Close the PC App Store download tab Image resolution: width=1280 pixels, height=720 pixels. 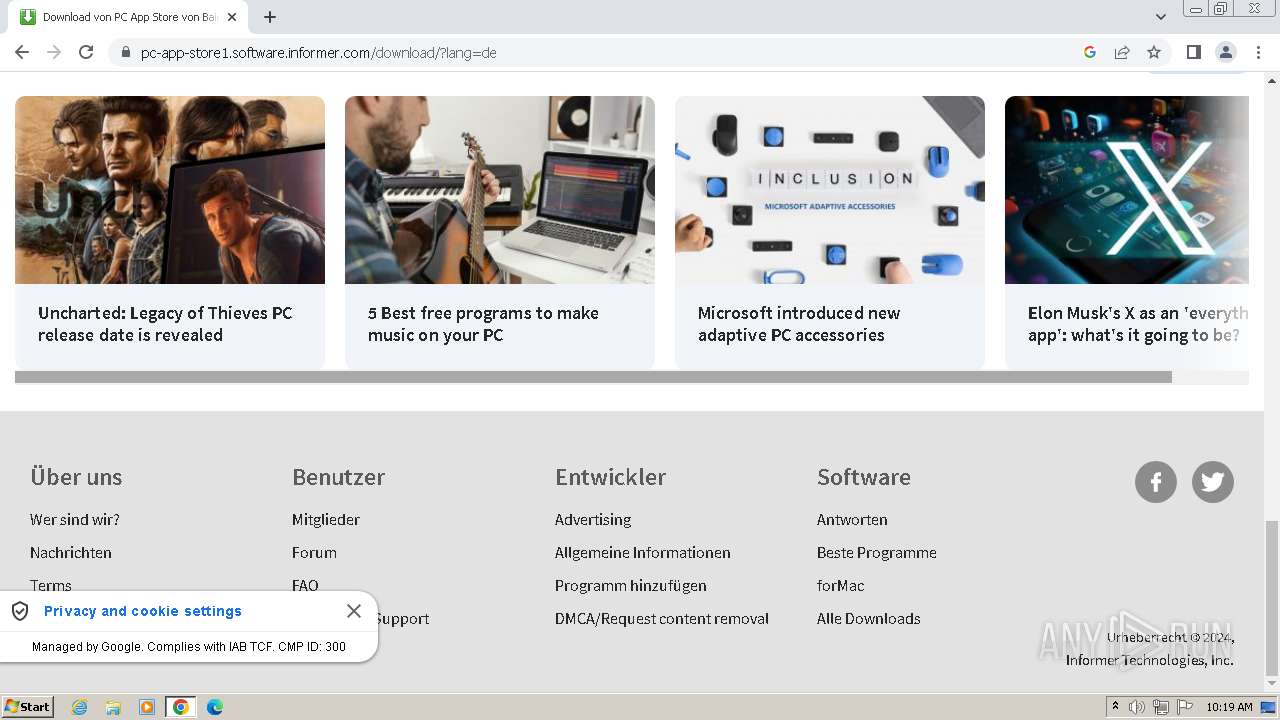[232, 17]
